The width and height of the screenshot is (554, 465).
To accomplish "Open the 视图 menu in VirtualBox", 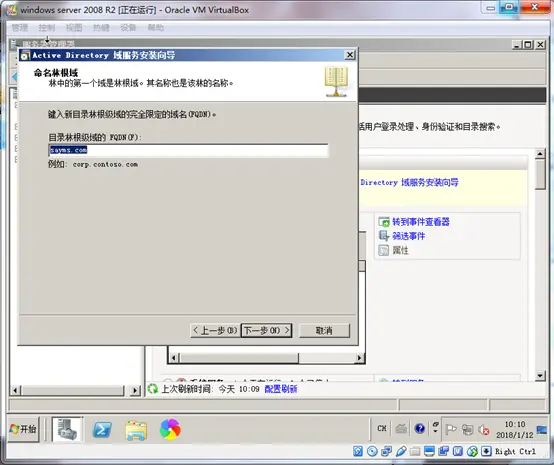I will 74,28.
